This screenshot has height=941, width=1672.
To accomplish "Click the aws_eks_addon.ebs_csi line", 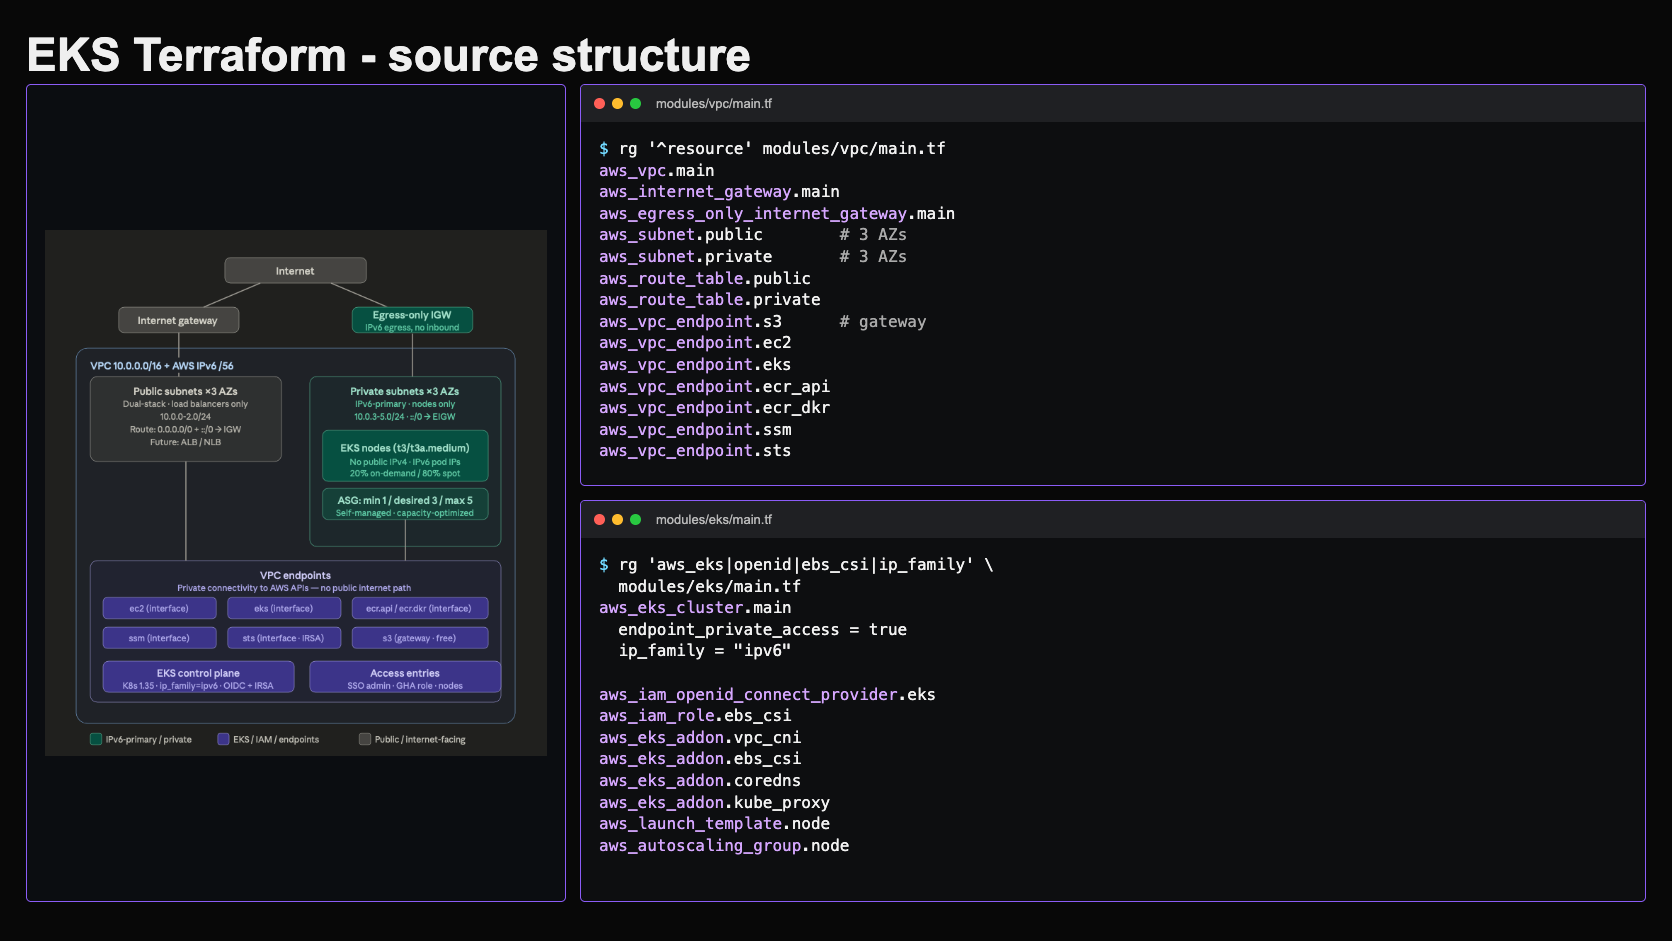I will pos(700,758).
